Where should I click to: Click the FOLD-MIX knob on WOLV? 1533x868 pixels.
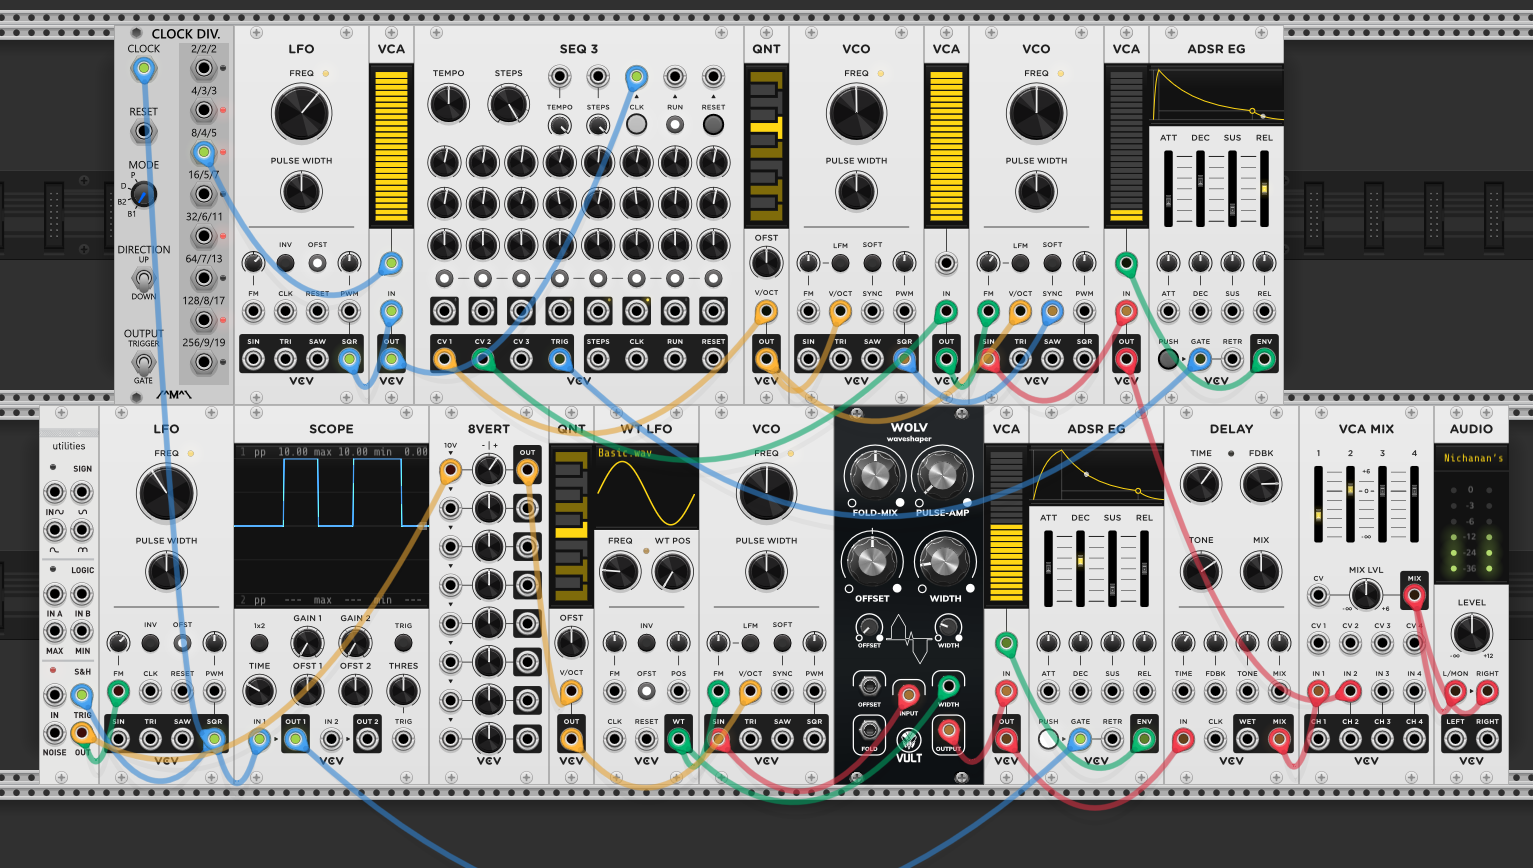[x=875, y=475]
